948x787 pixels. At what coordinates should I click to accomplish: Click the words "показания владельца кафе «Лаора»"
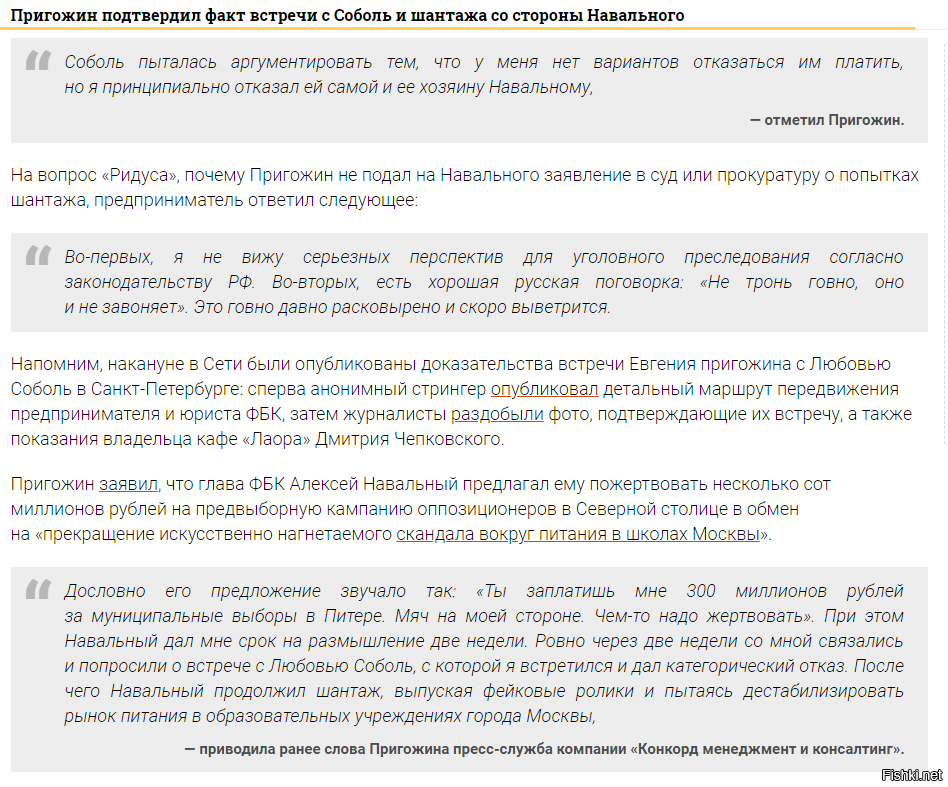click(x=160, y=439)
